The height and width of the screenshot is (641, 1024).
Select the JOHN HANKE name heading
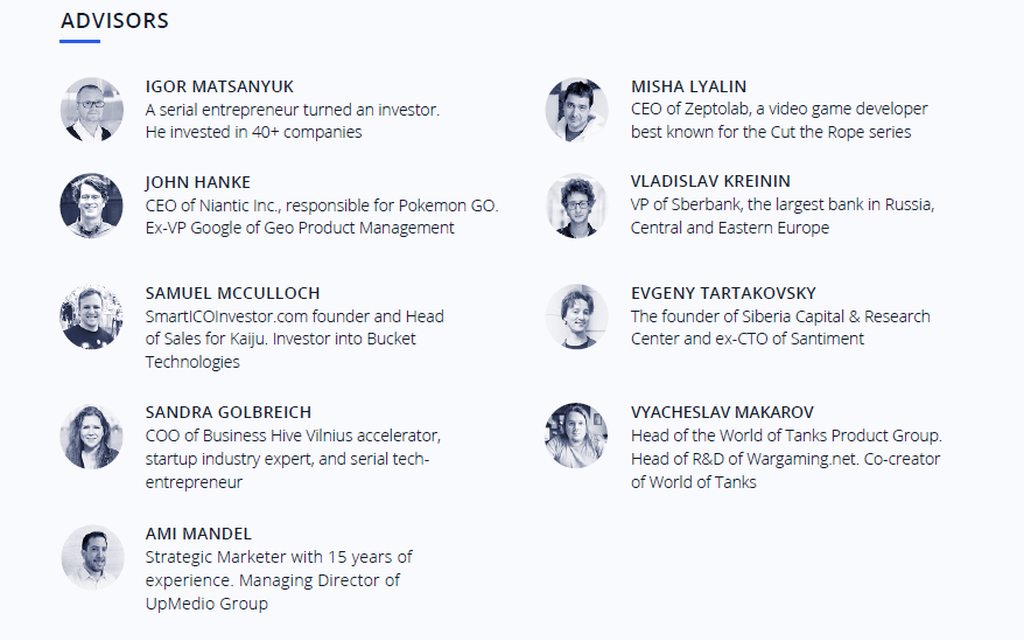pos(198,182)
